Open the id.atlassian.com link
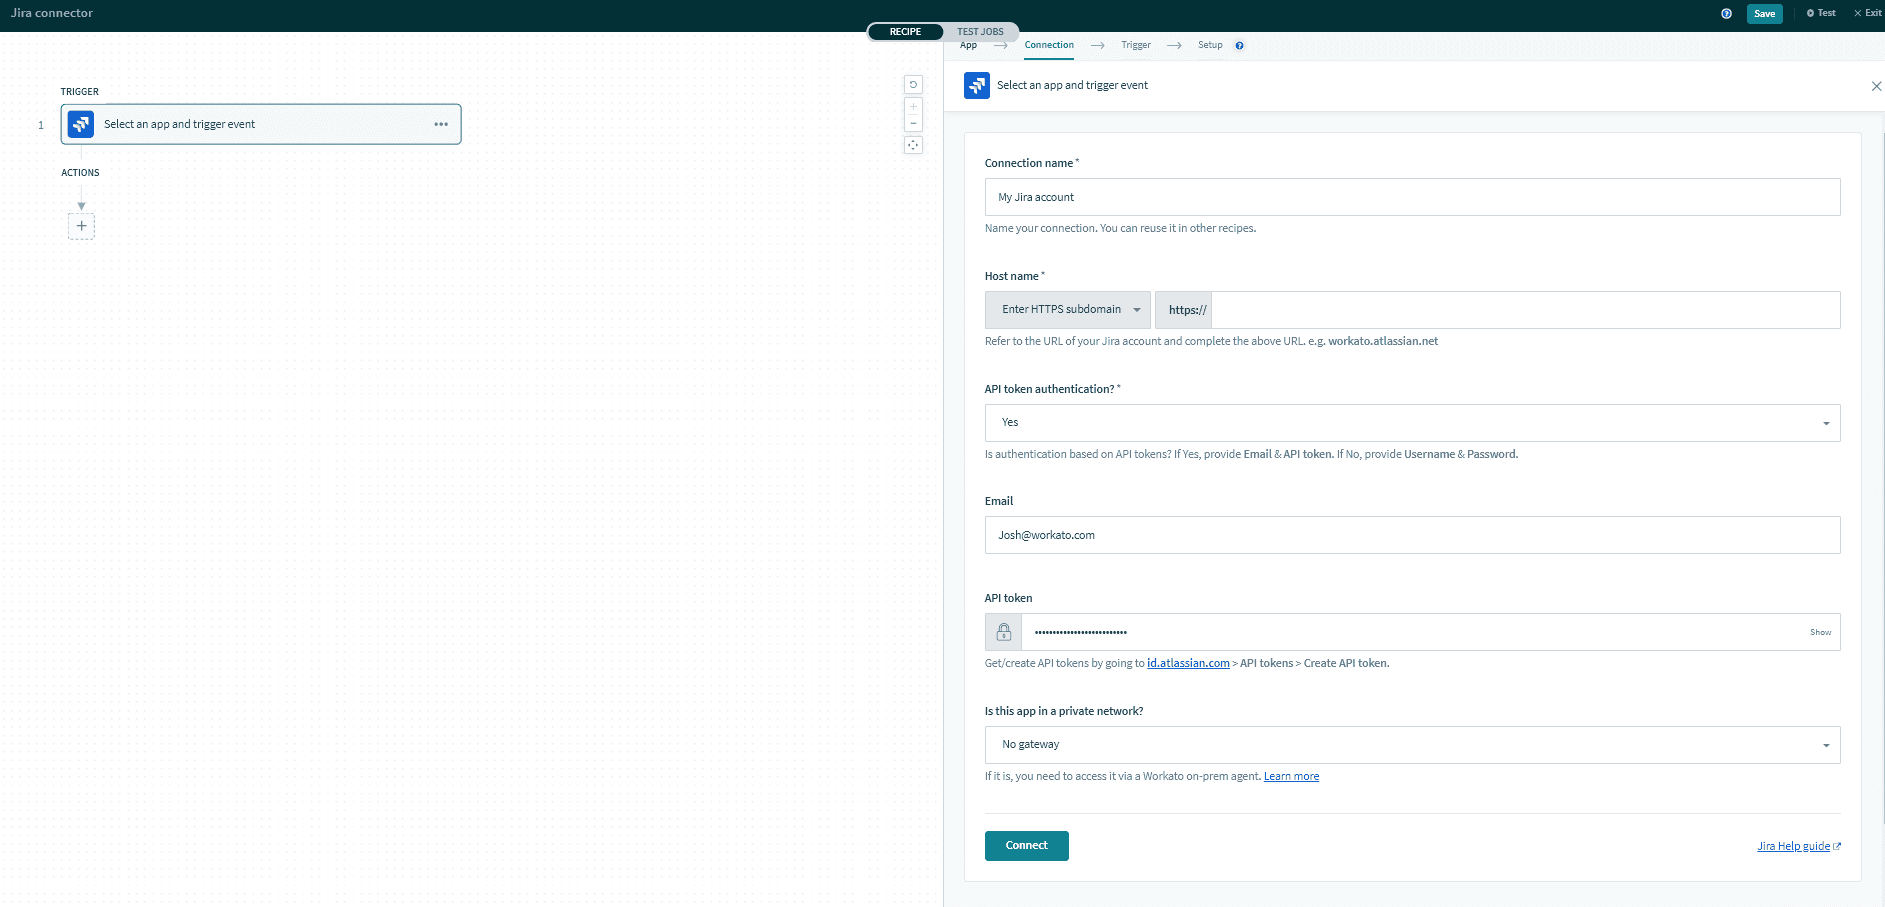 pyautogui.click(x=1188, y=663)
